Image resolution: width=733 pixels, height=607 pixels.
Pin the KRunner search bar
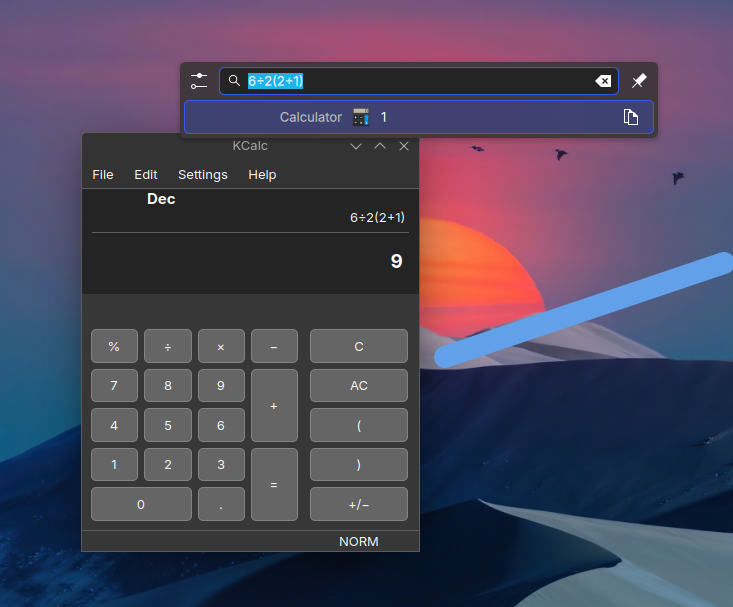tap(639, 81)
